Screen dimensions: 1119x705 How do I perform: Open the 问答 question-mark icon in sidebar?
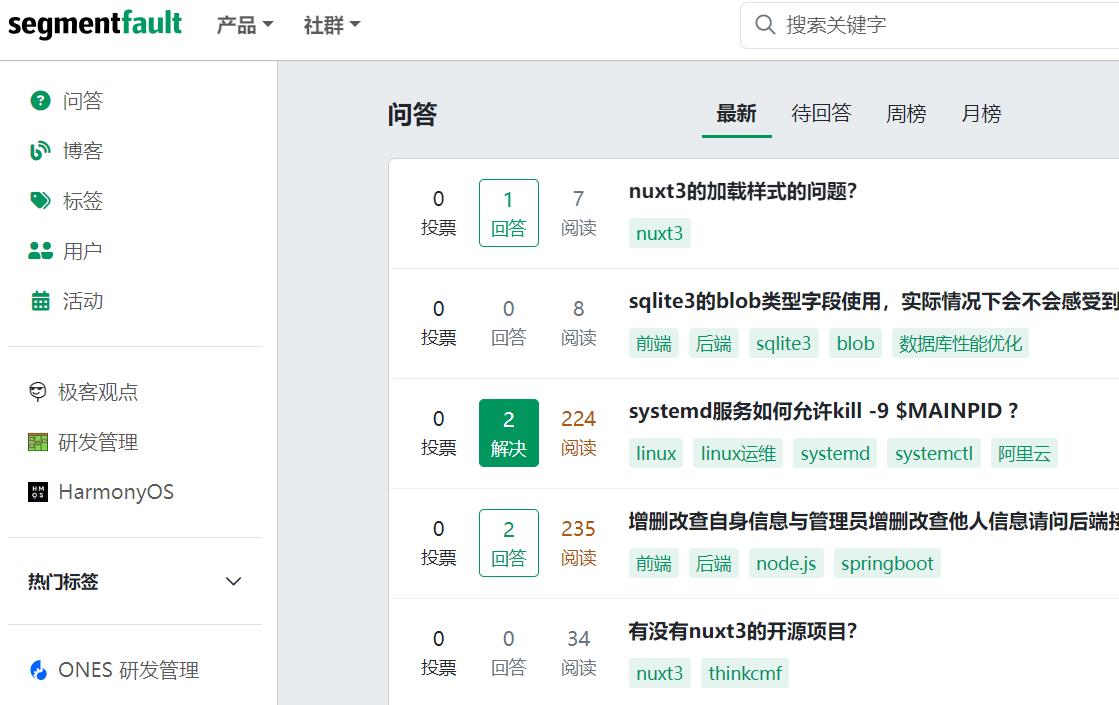[x=40, y=101]
